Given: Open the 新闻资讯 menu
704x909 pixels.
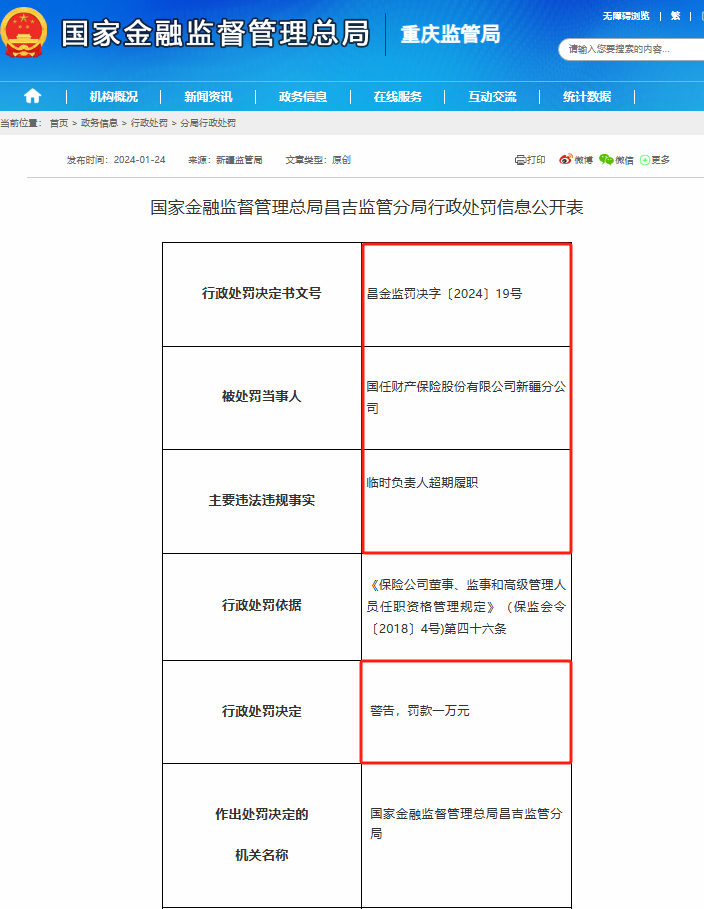Looking at the screenshot, I should click(x=208, y=97).
